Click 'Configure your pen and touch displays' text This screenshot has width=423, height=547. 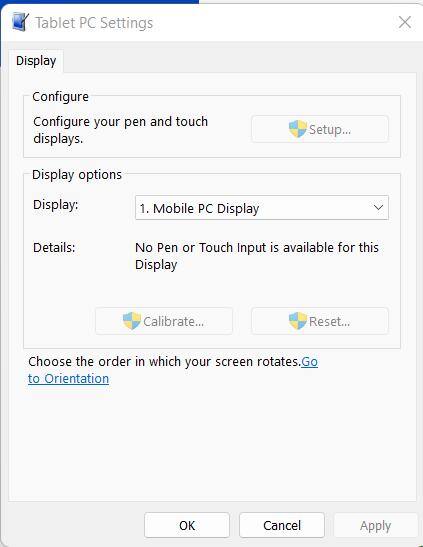120,130
